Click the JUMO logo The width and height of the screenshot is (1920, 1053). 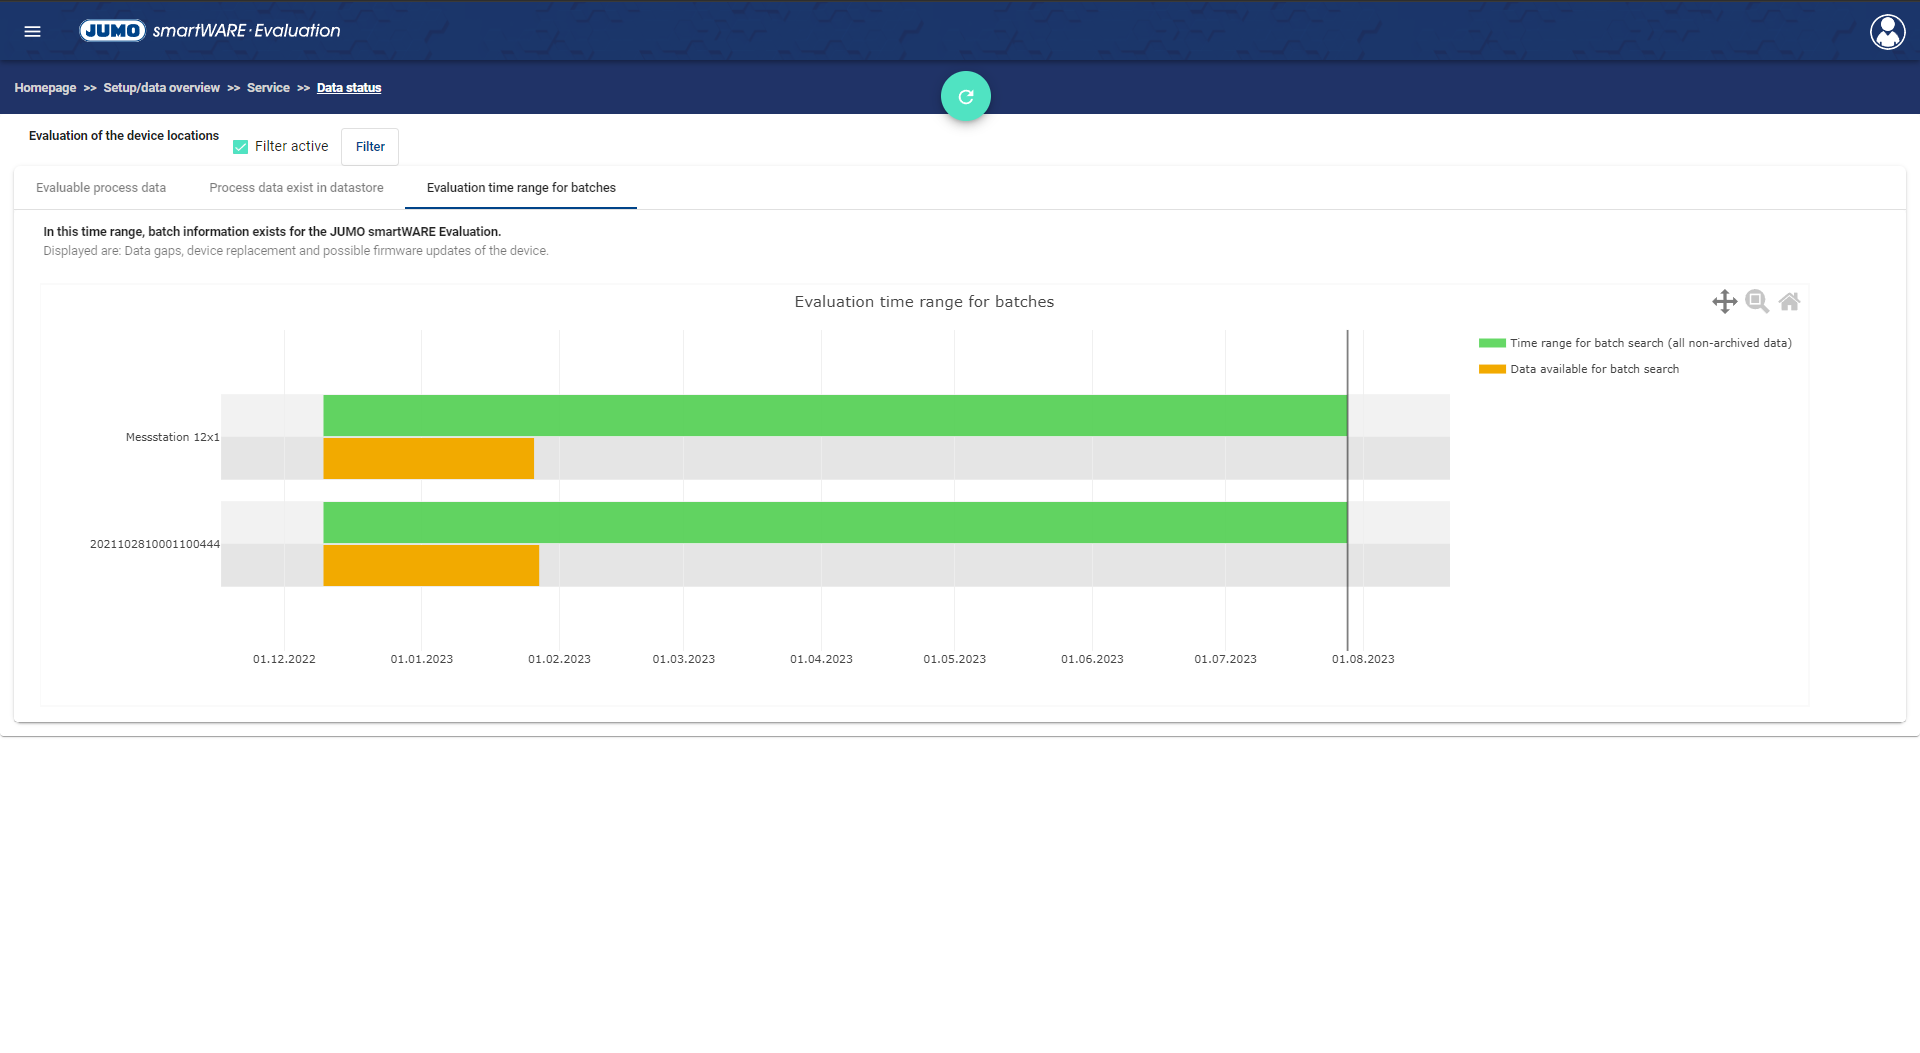coord(112,31)
